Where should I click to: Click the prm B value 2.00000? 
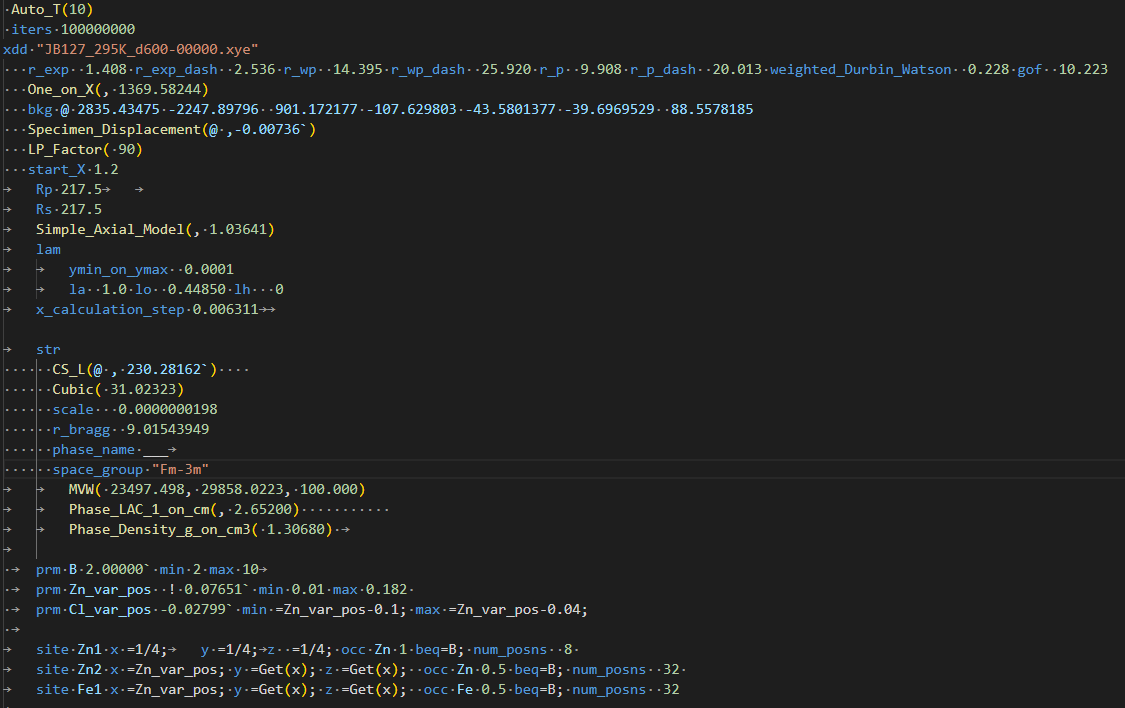pyautogui.click(x=115, y=570)
